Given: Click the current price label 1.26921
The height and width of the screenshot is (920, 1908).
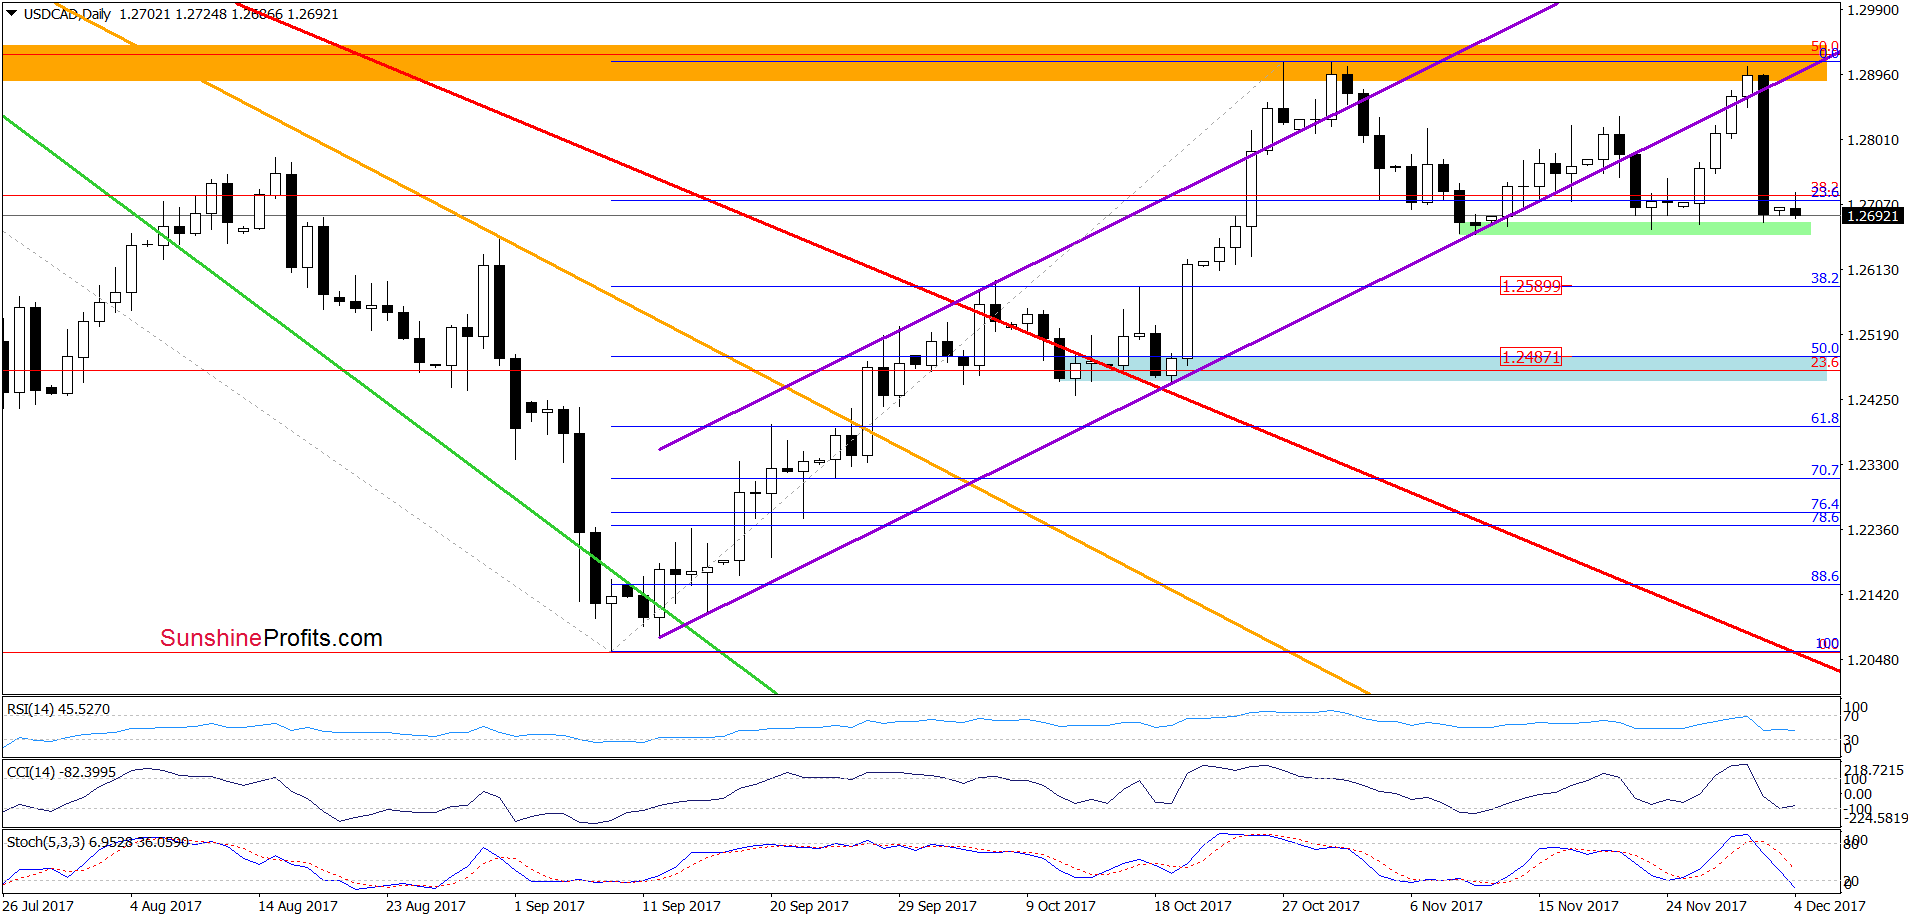Looking at the screenshot, I should [1872, 216].
